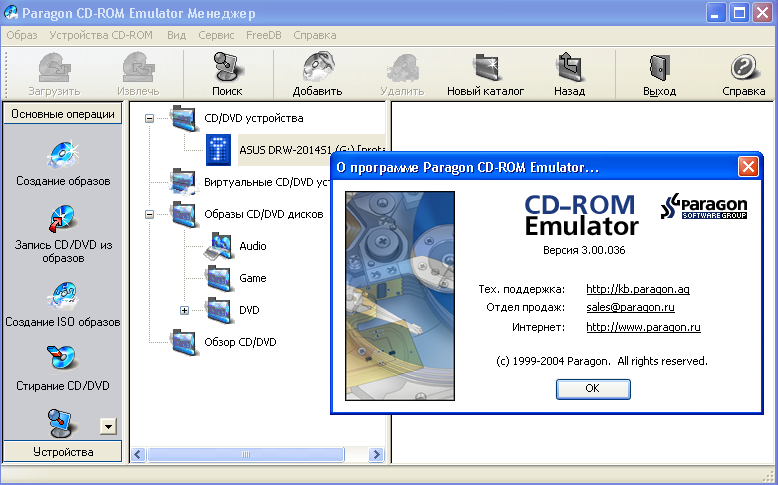Viewport: 778px width, 485px height.
Task: Collapse the Образы CD/DVD дисков node
Action: (x=149, y=214)
